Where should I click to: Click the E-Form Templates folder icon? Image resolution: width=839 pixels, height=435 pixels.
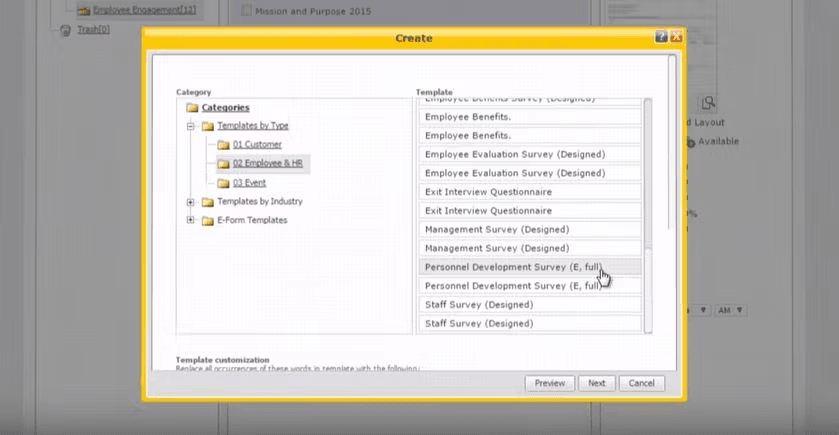(208, 220)
